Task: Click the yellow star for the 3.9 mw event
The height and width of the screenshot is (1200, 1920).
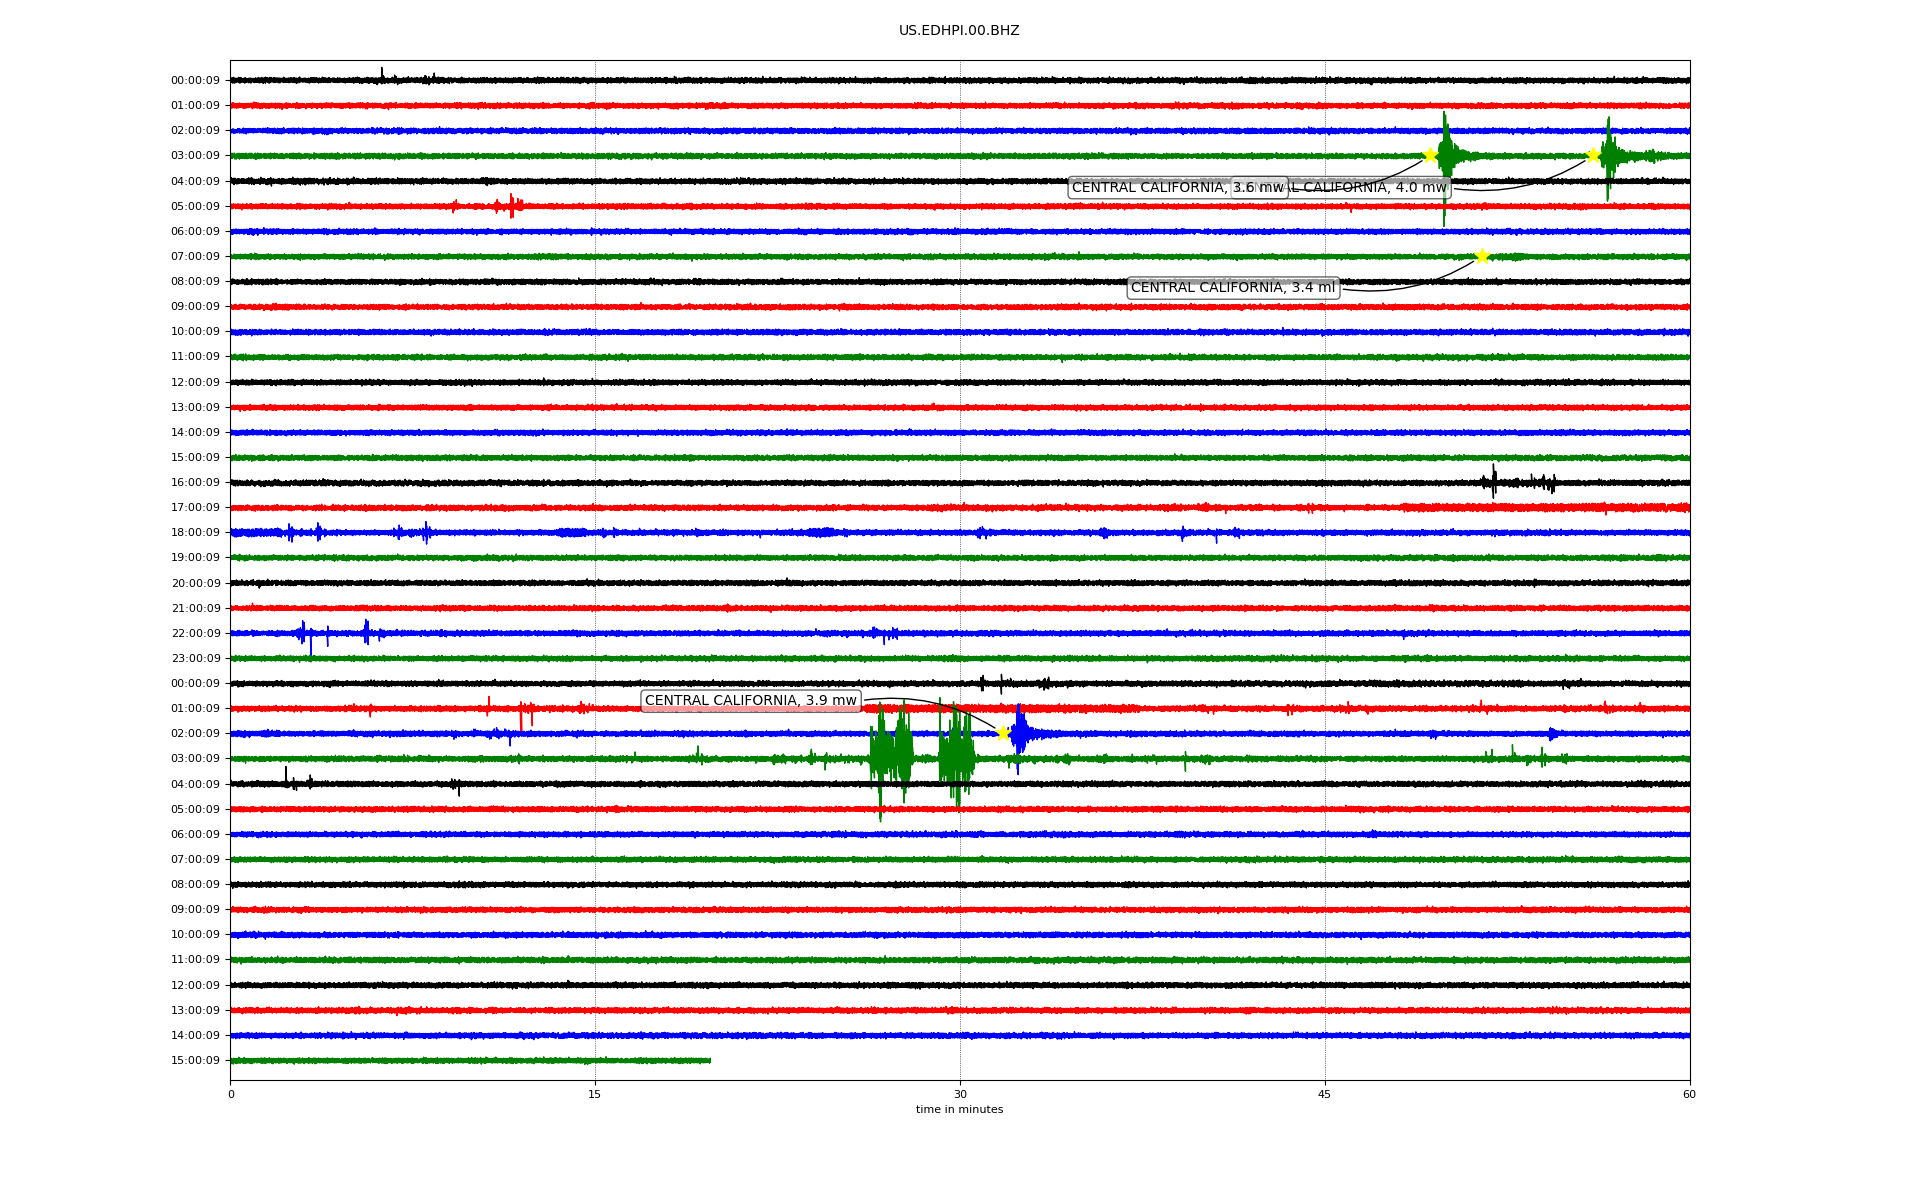Action: pos(1003,733)
